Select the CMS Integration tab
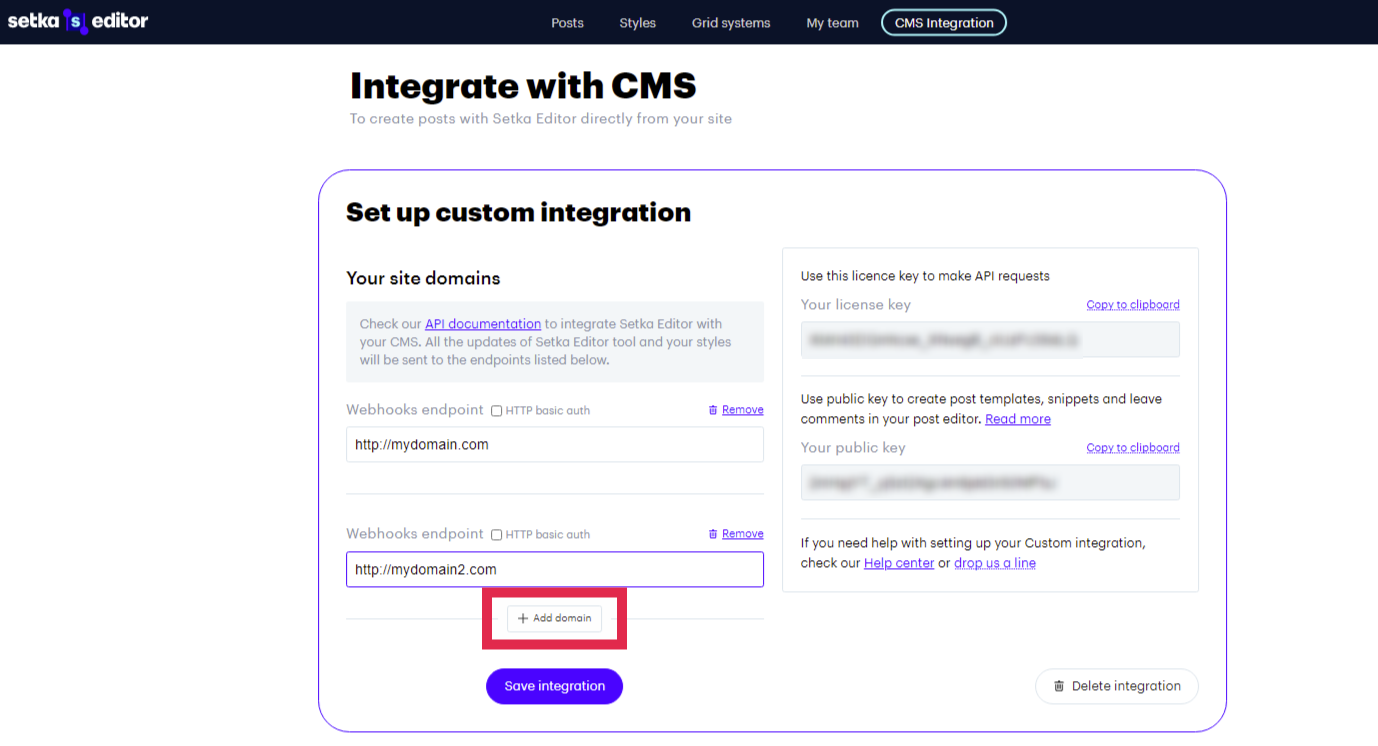This screenshot has height=746, width=1378. (x=944, y=22)
